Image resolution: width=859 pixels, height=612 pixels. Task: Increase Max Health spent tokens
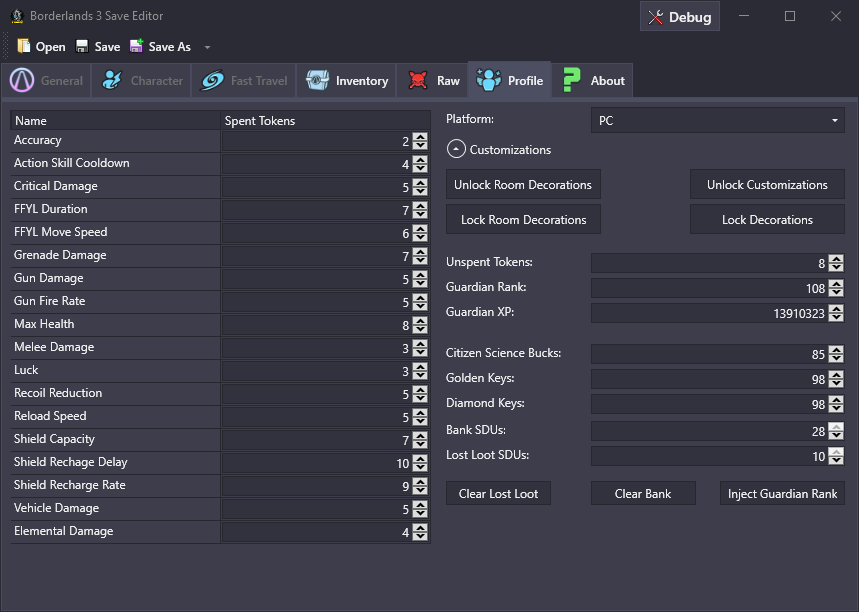420,321
